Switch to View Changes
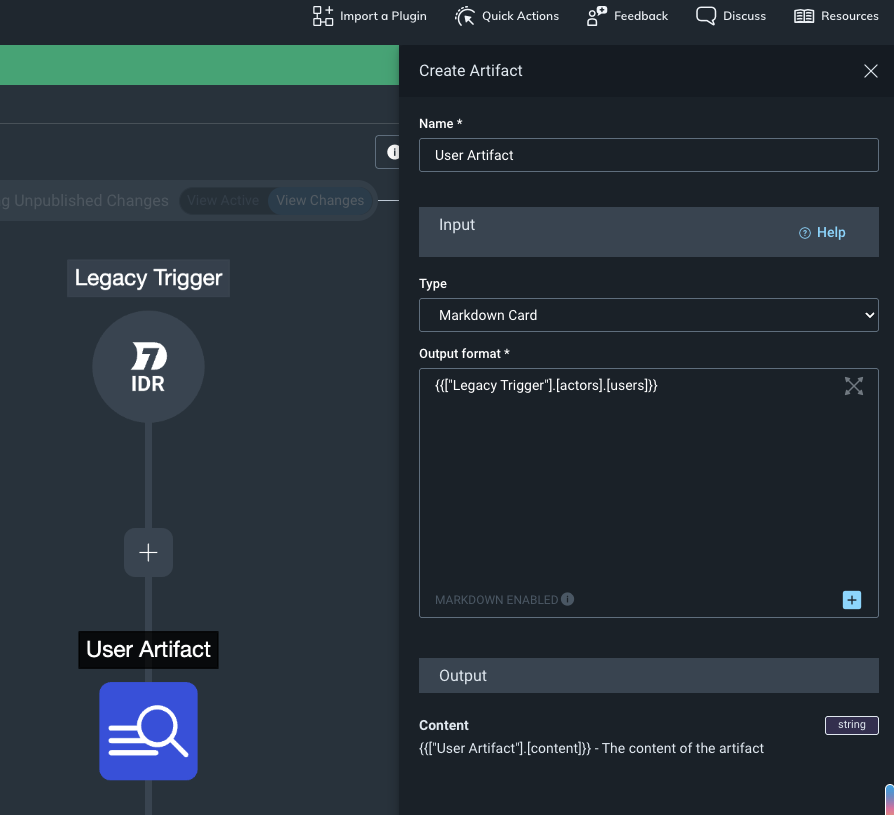Viewport: 894px width, 815px height. pyautogui.click(x=320, y=200)
